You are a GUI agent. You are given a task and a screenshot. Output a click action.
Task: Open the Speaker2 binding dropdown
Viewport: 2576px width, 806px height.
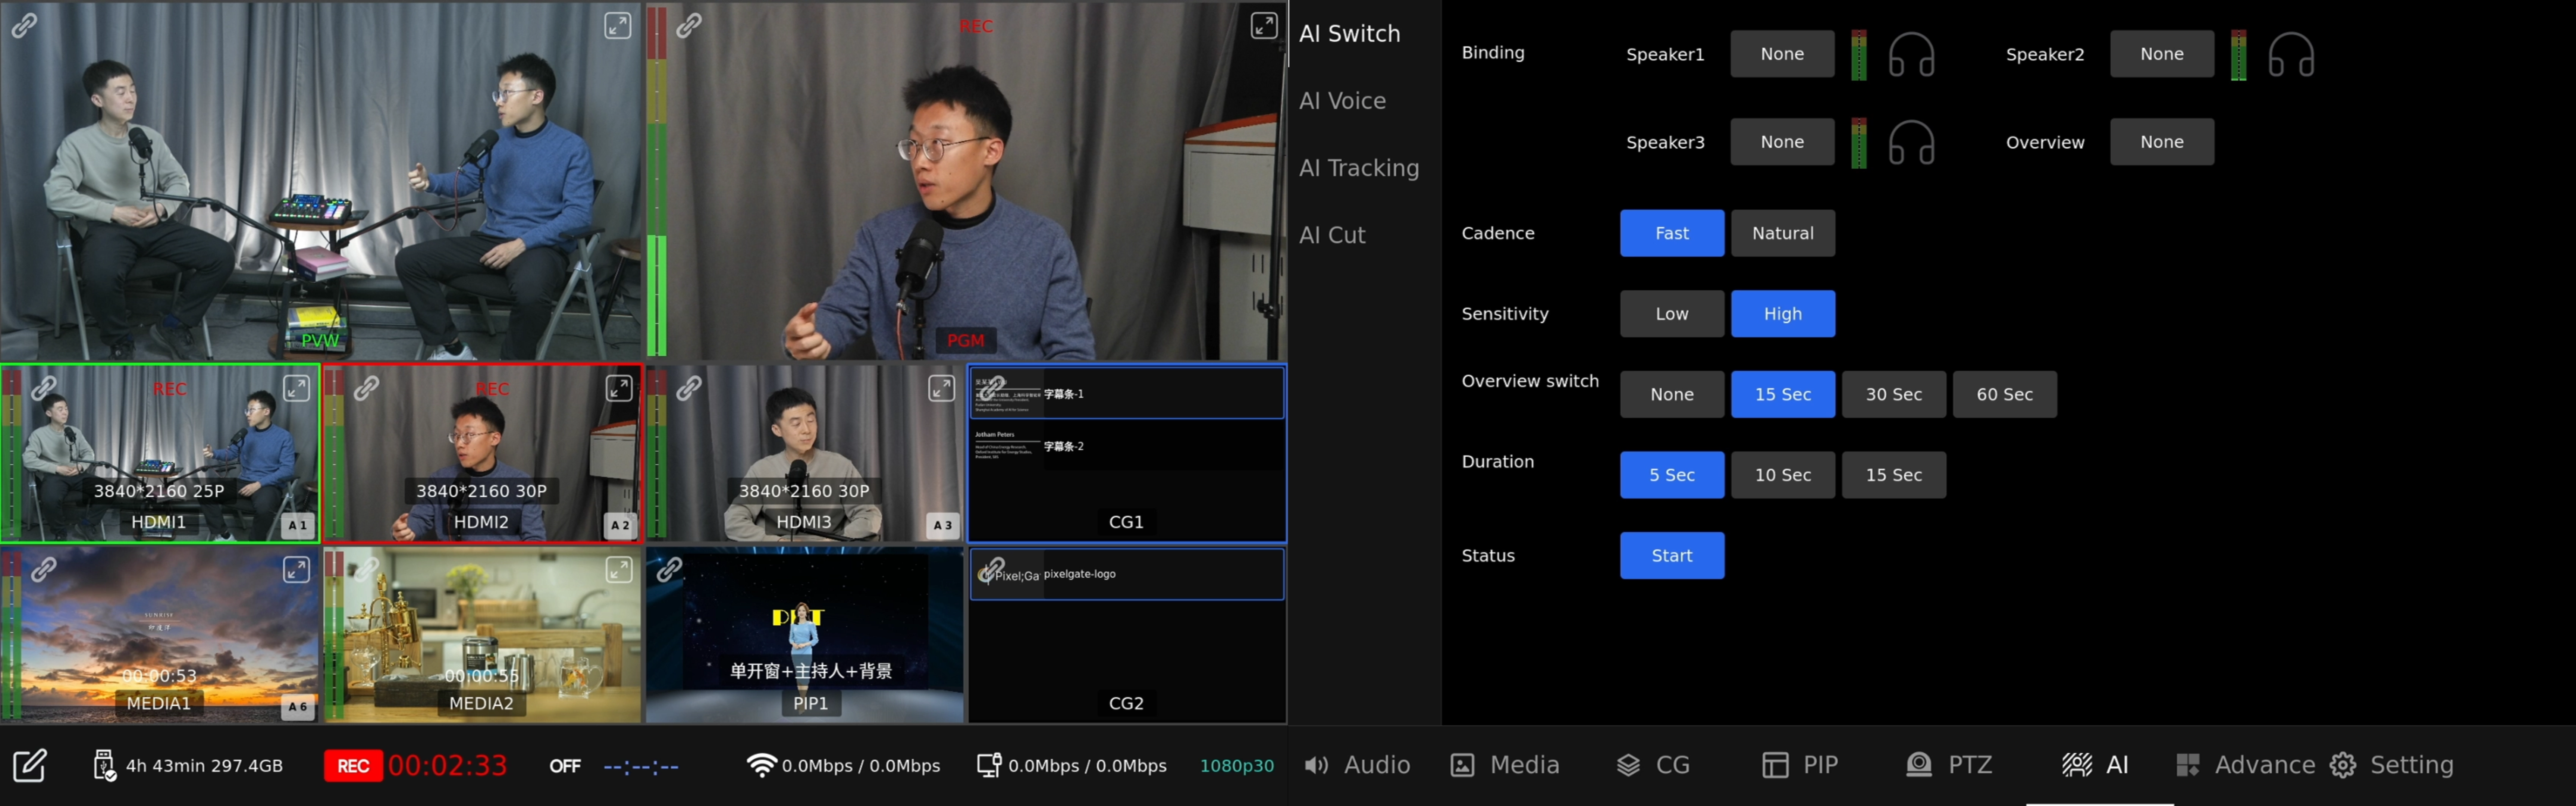point(2162,54)
